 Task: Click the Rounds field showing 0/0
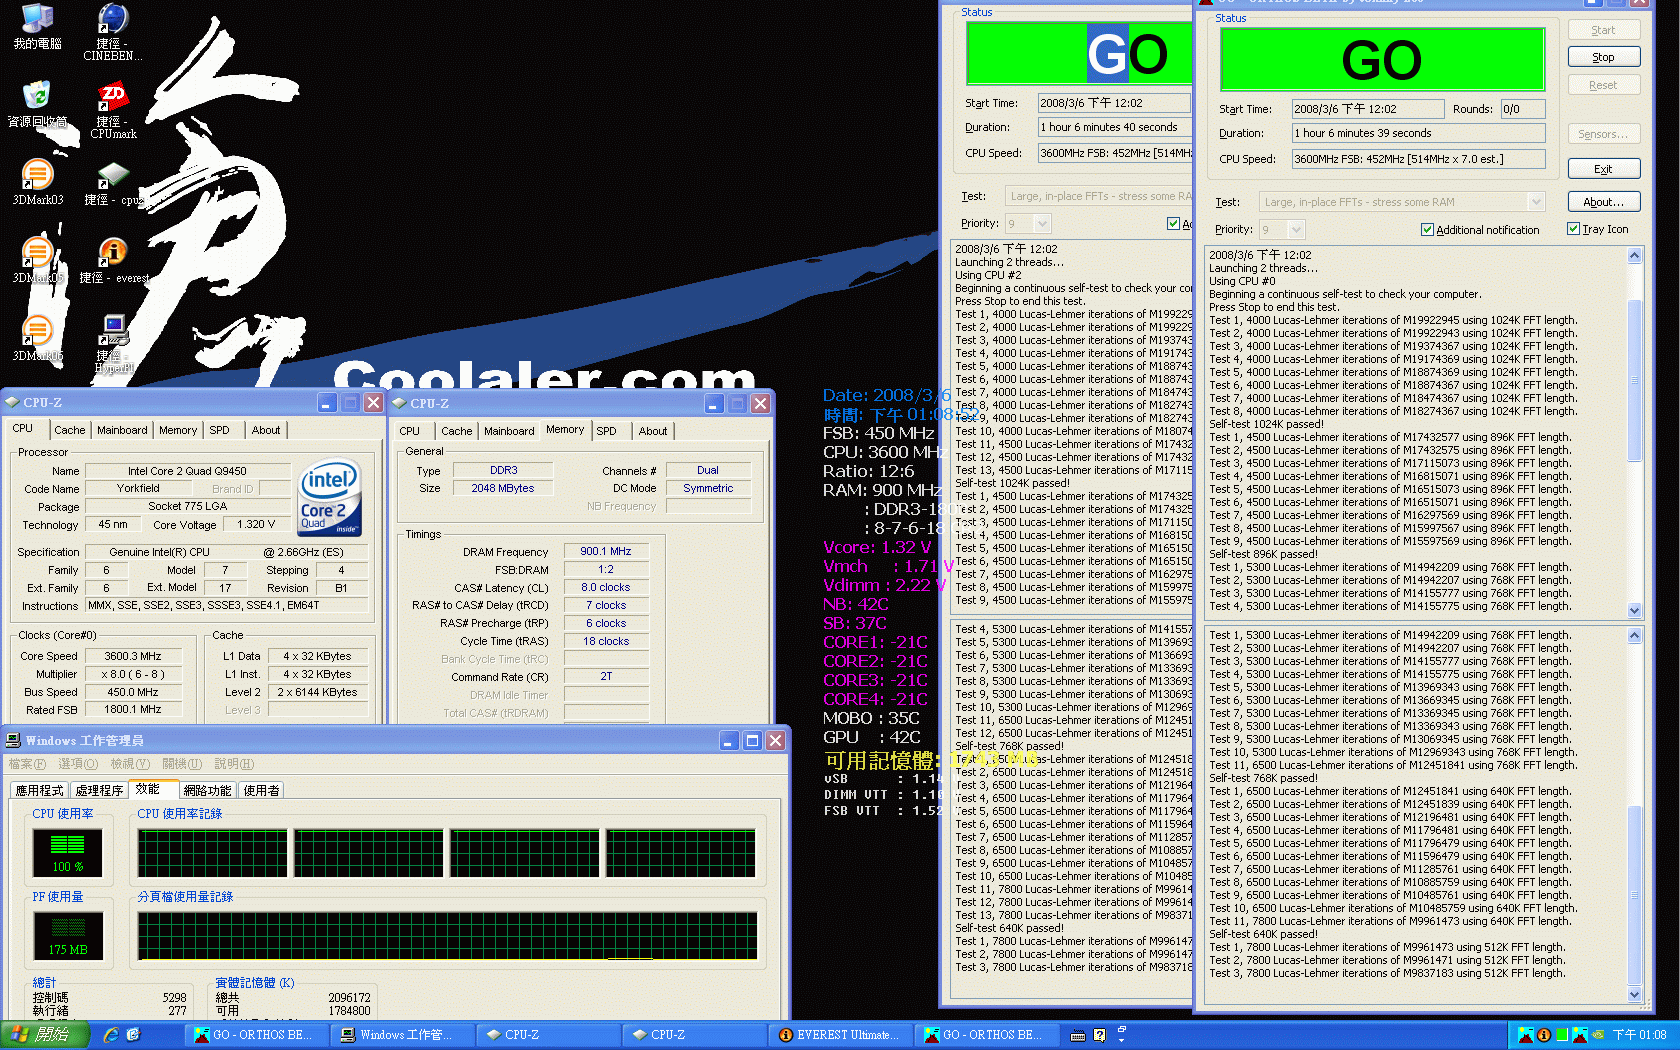[x=1522, y=109]
